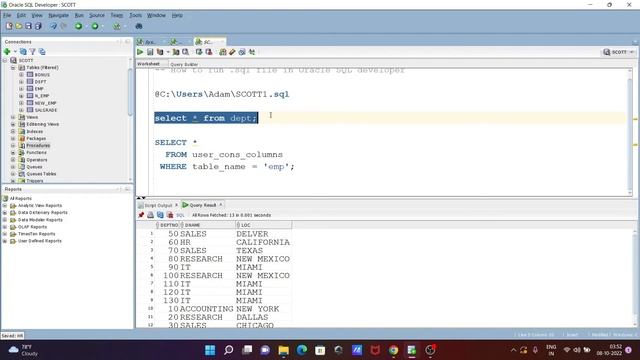Click the Rollback icon in worksheet toolbar

pyautogui.click(x=209, y=52)
